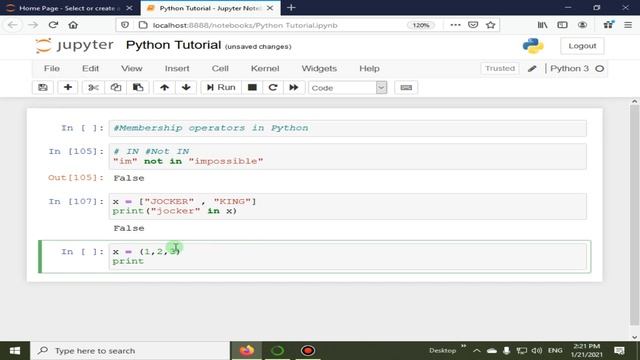Open the taskbar notification center icon

[619, 351]
